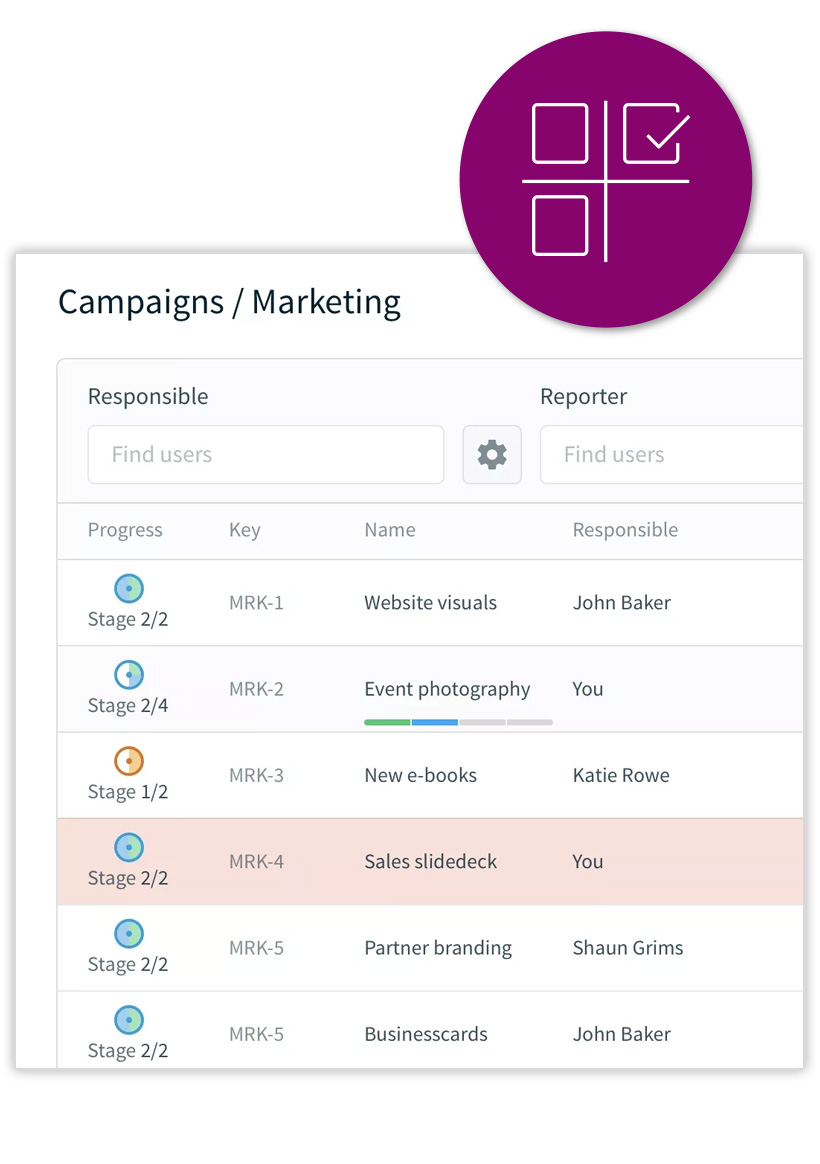The image size is (820, 1164).
Task: Select the MRK-3 key link
Action: (256, 775)
